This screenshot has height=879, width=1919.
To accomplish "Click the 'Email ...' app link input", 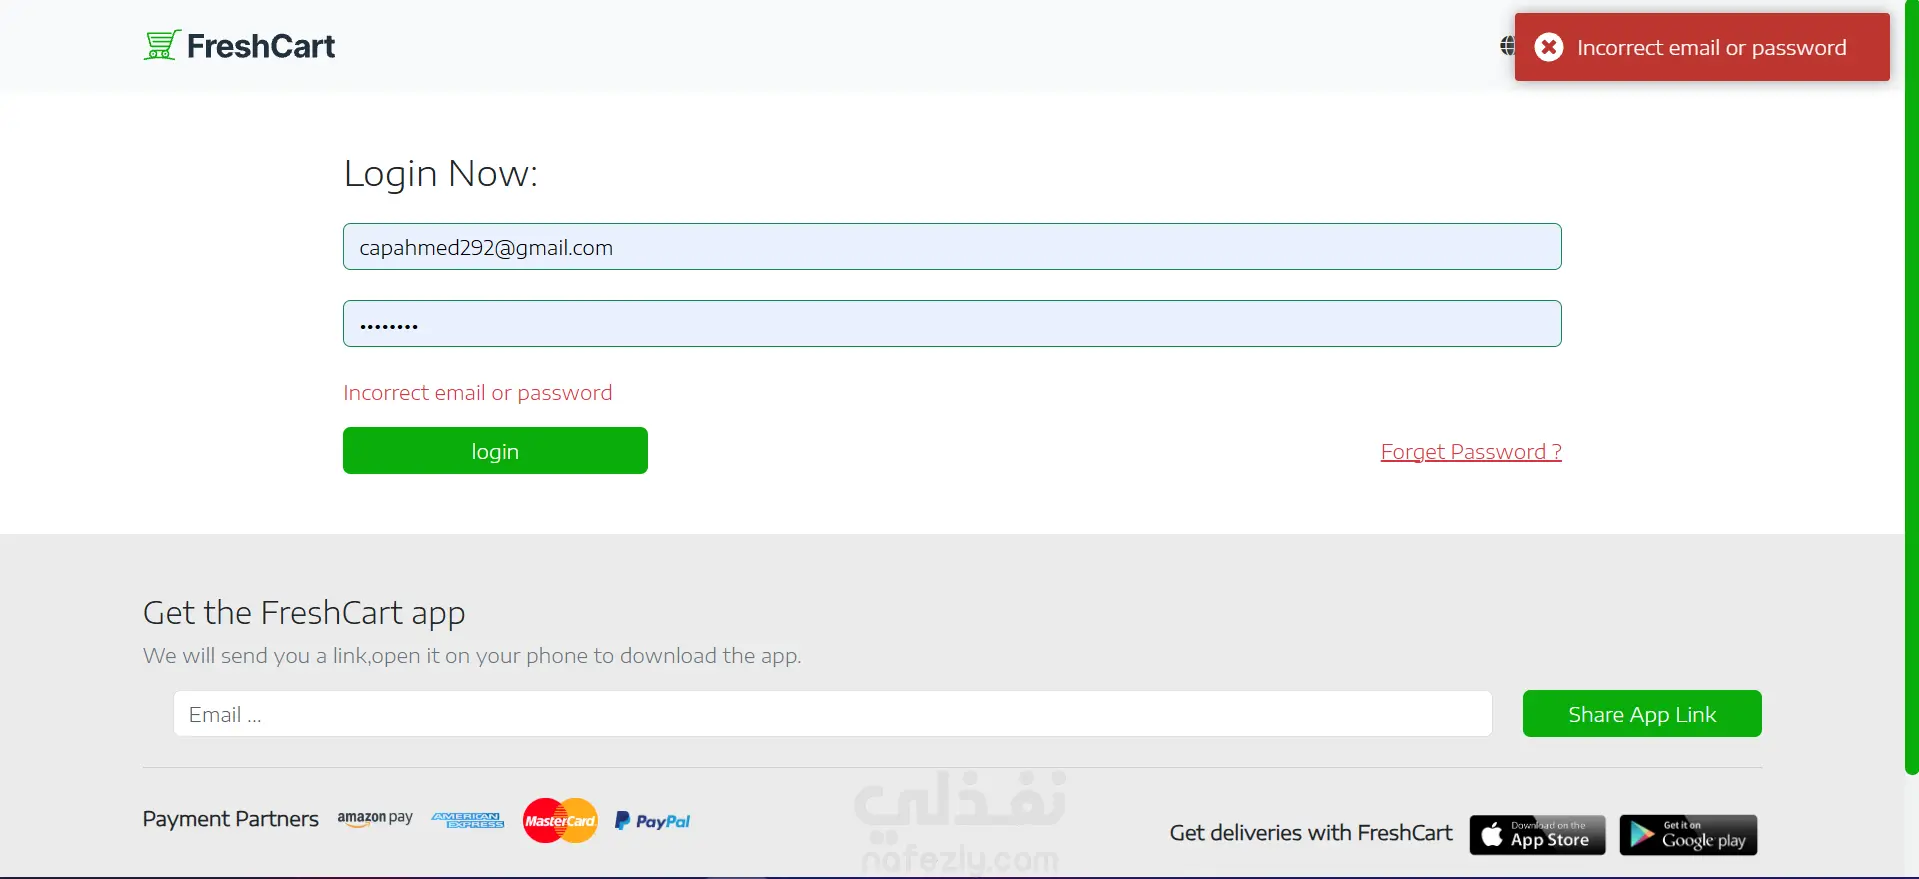I will (832, 714).
